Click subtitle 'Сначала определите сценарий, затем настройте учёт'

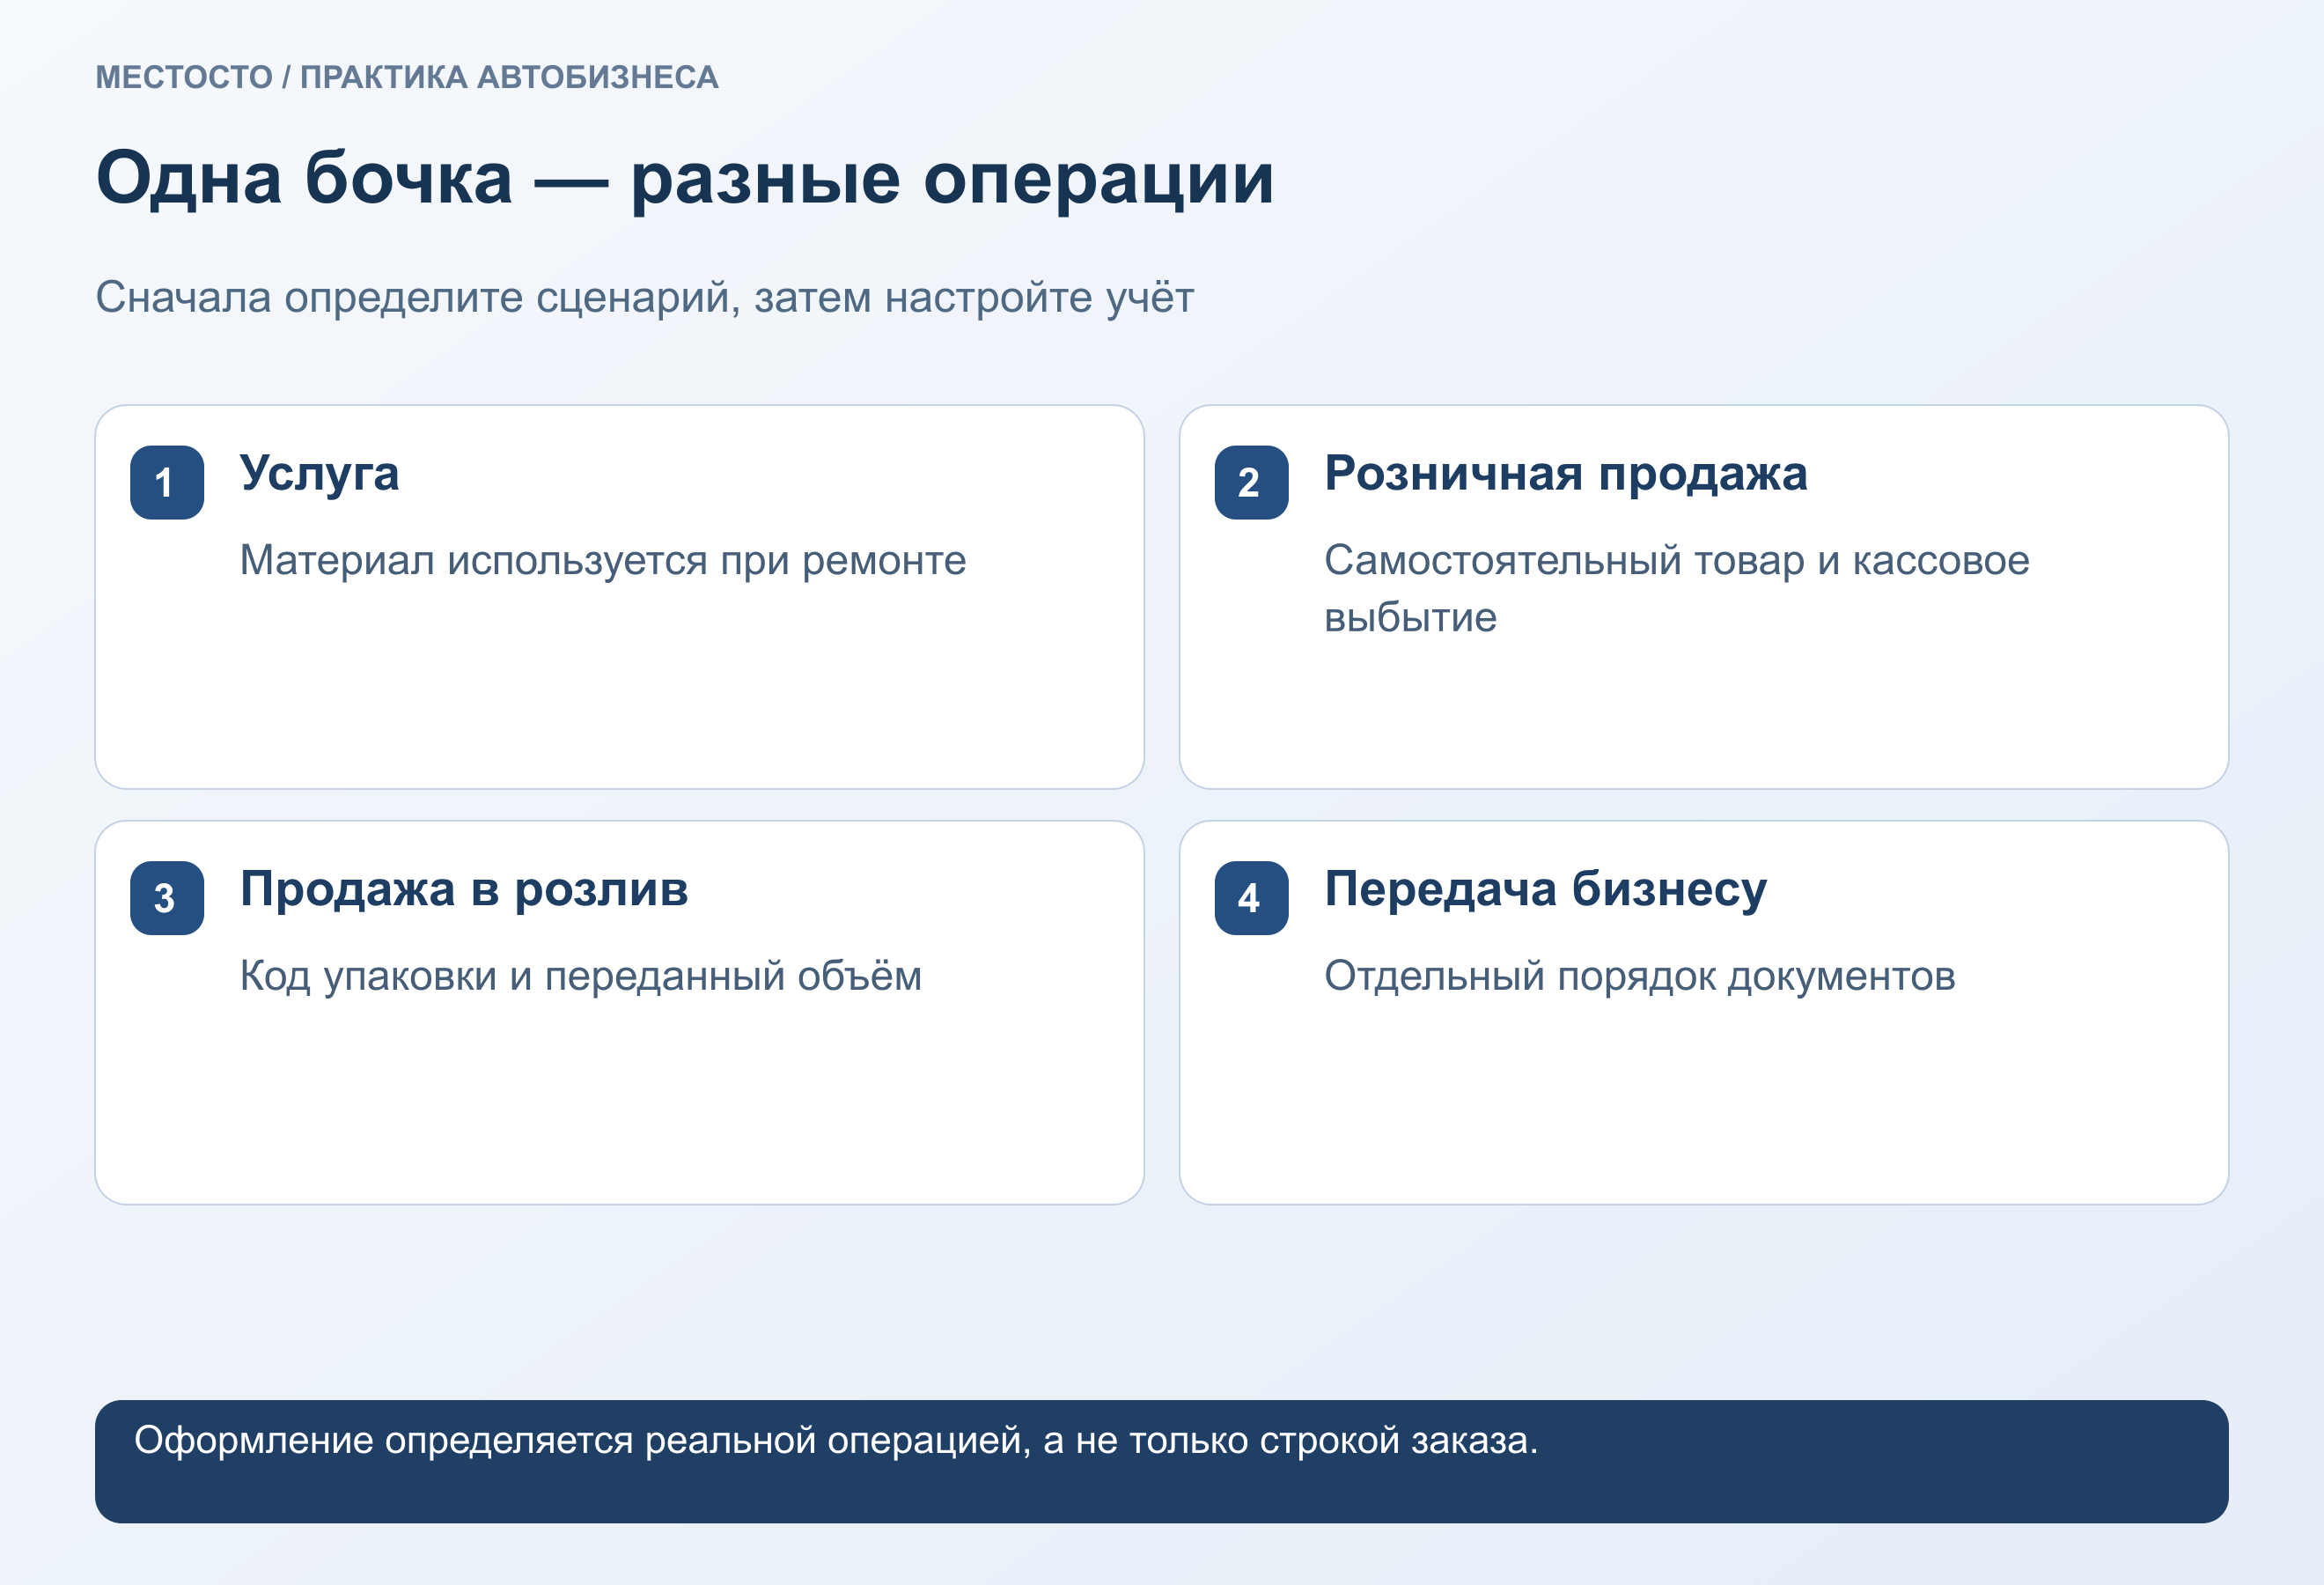click(644, 298)
